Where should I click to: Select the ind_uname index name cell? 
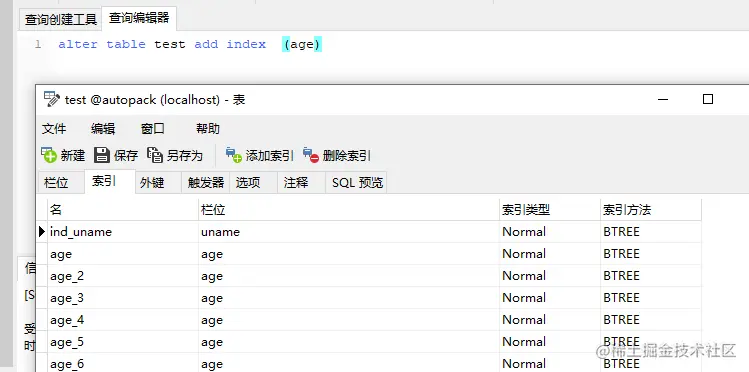coord(123,232)
